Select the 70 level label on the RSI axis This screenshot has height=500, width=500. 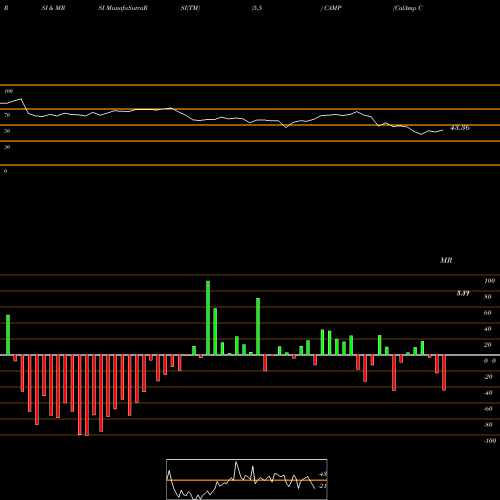(7, 115)
